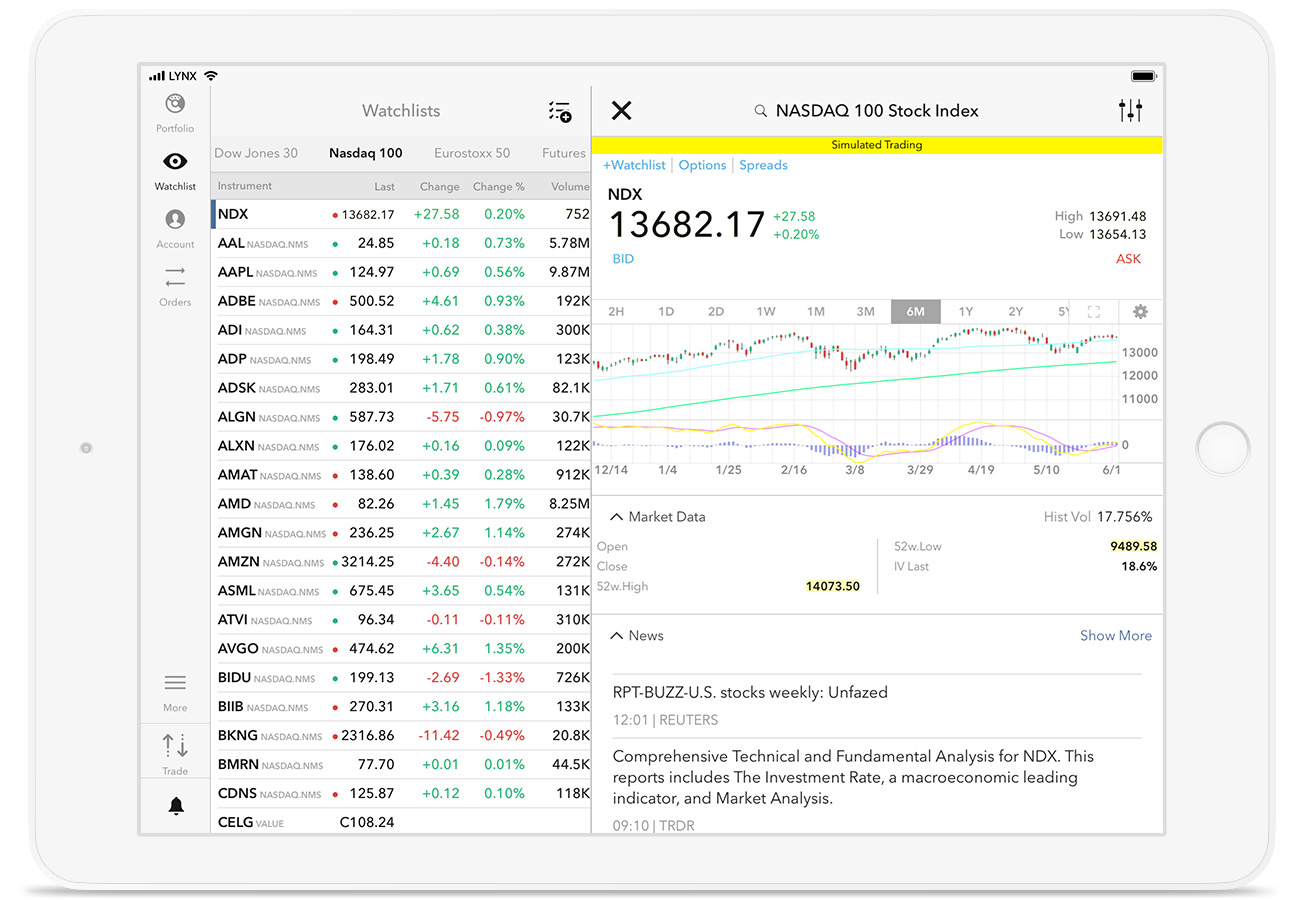This screenshot has width=1300, height=900.
Task: Select the 1W chart timeframe
Action: (766, 311)
